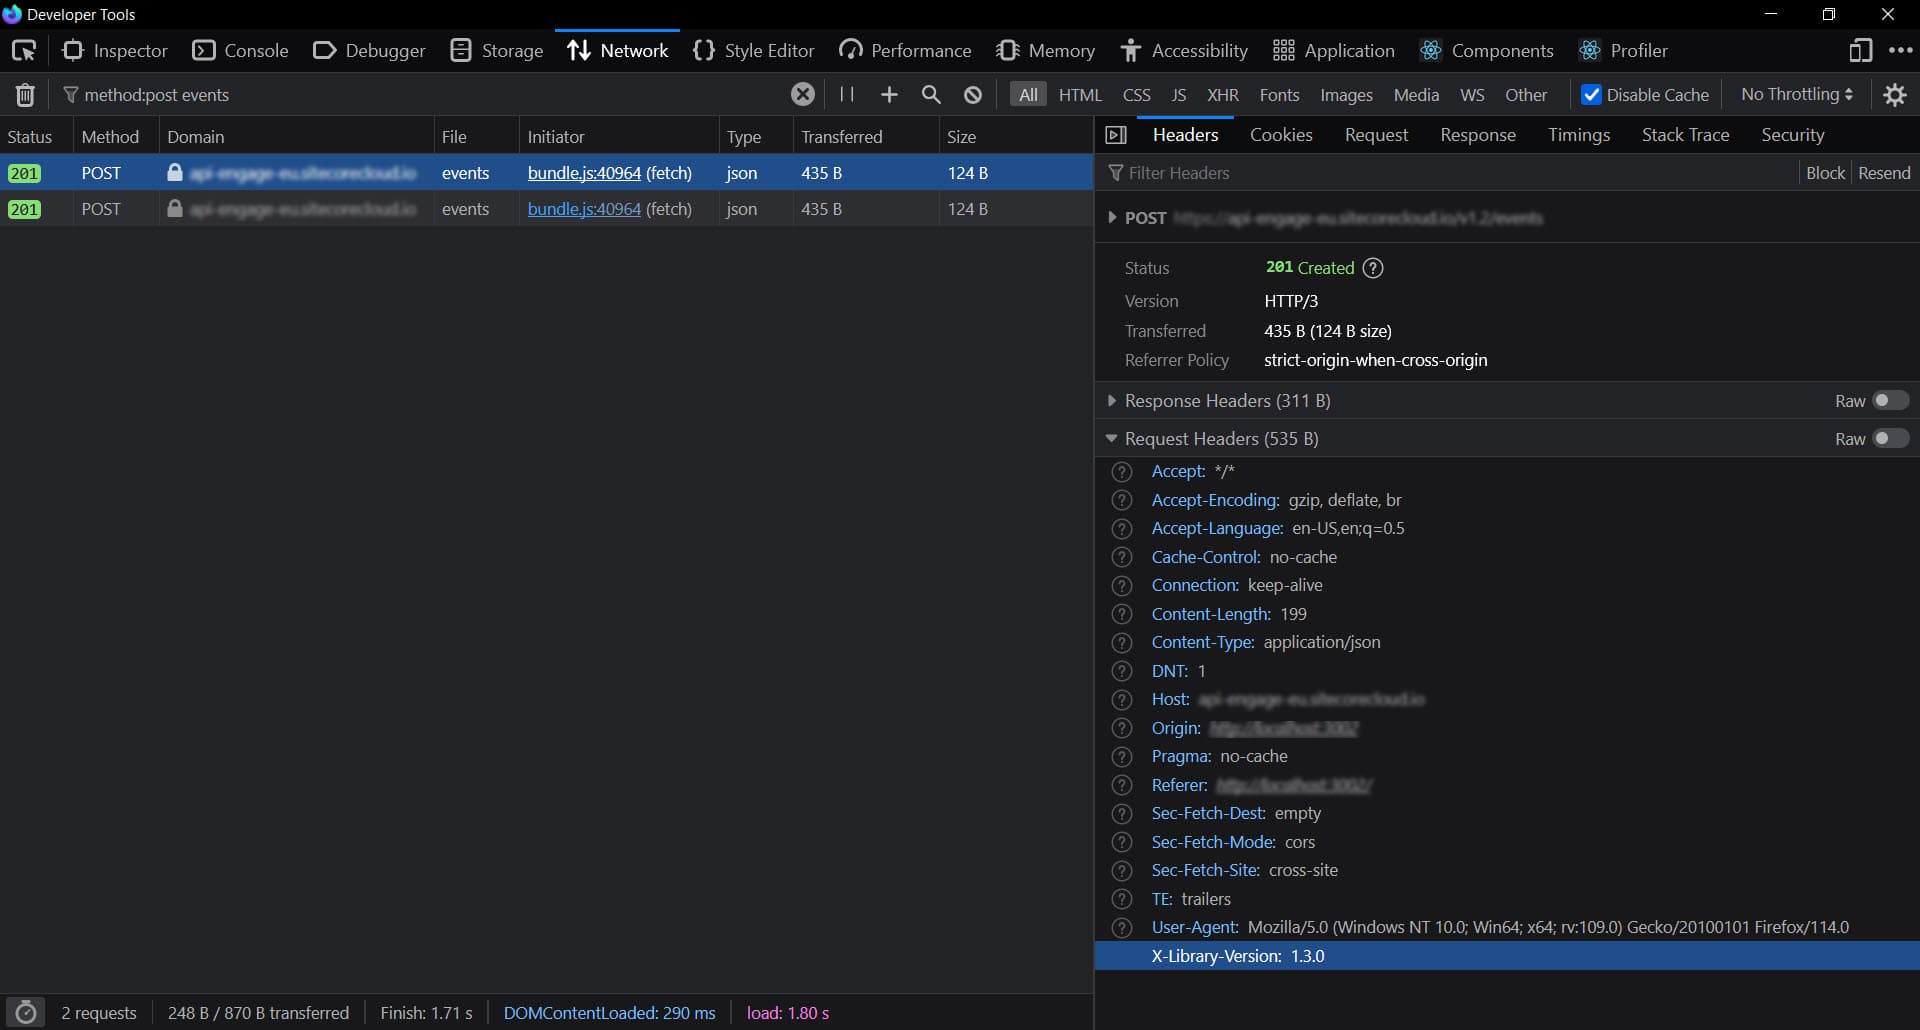Switch to the Cookies details tab
This screenshot has width=1920, height=1030.
click(1281, 135)
